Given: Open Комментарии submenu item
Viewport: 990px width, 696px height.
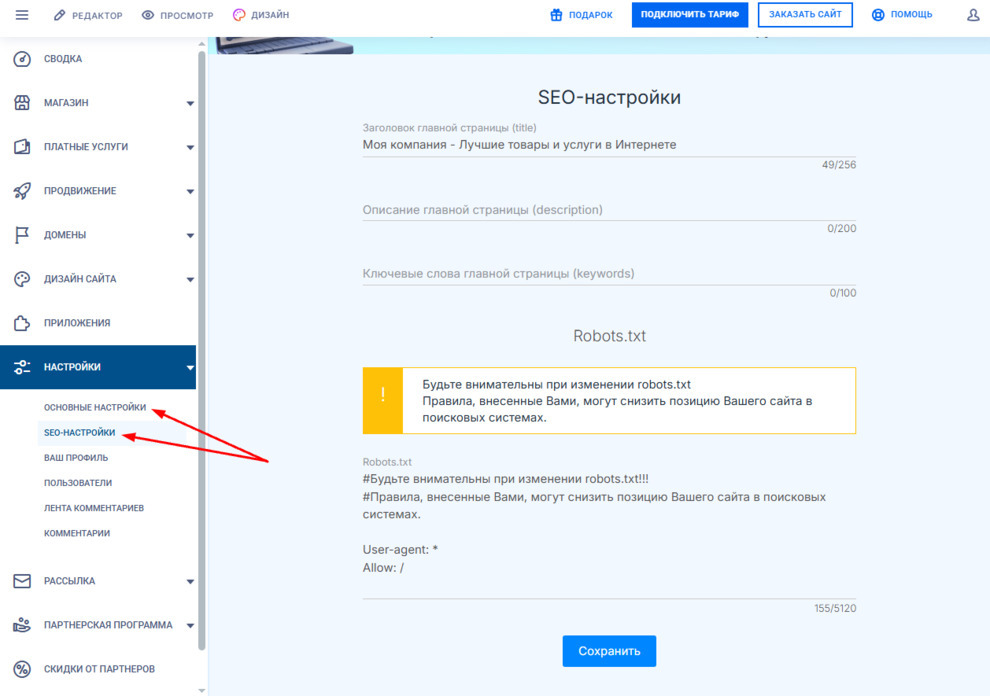Looking at the screenshot, I should [x=76, y=533].
